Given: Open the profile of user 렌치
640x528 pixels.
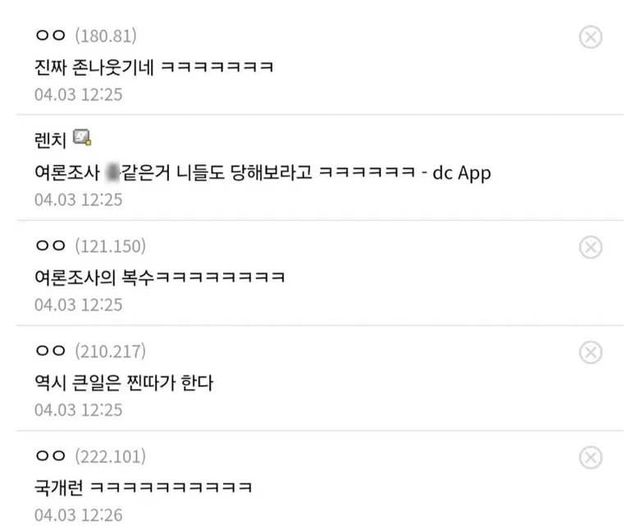Looking at the screenshot, I should click(x=50, y=140).
